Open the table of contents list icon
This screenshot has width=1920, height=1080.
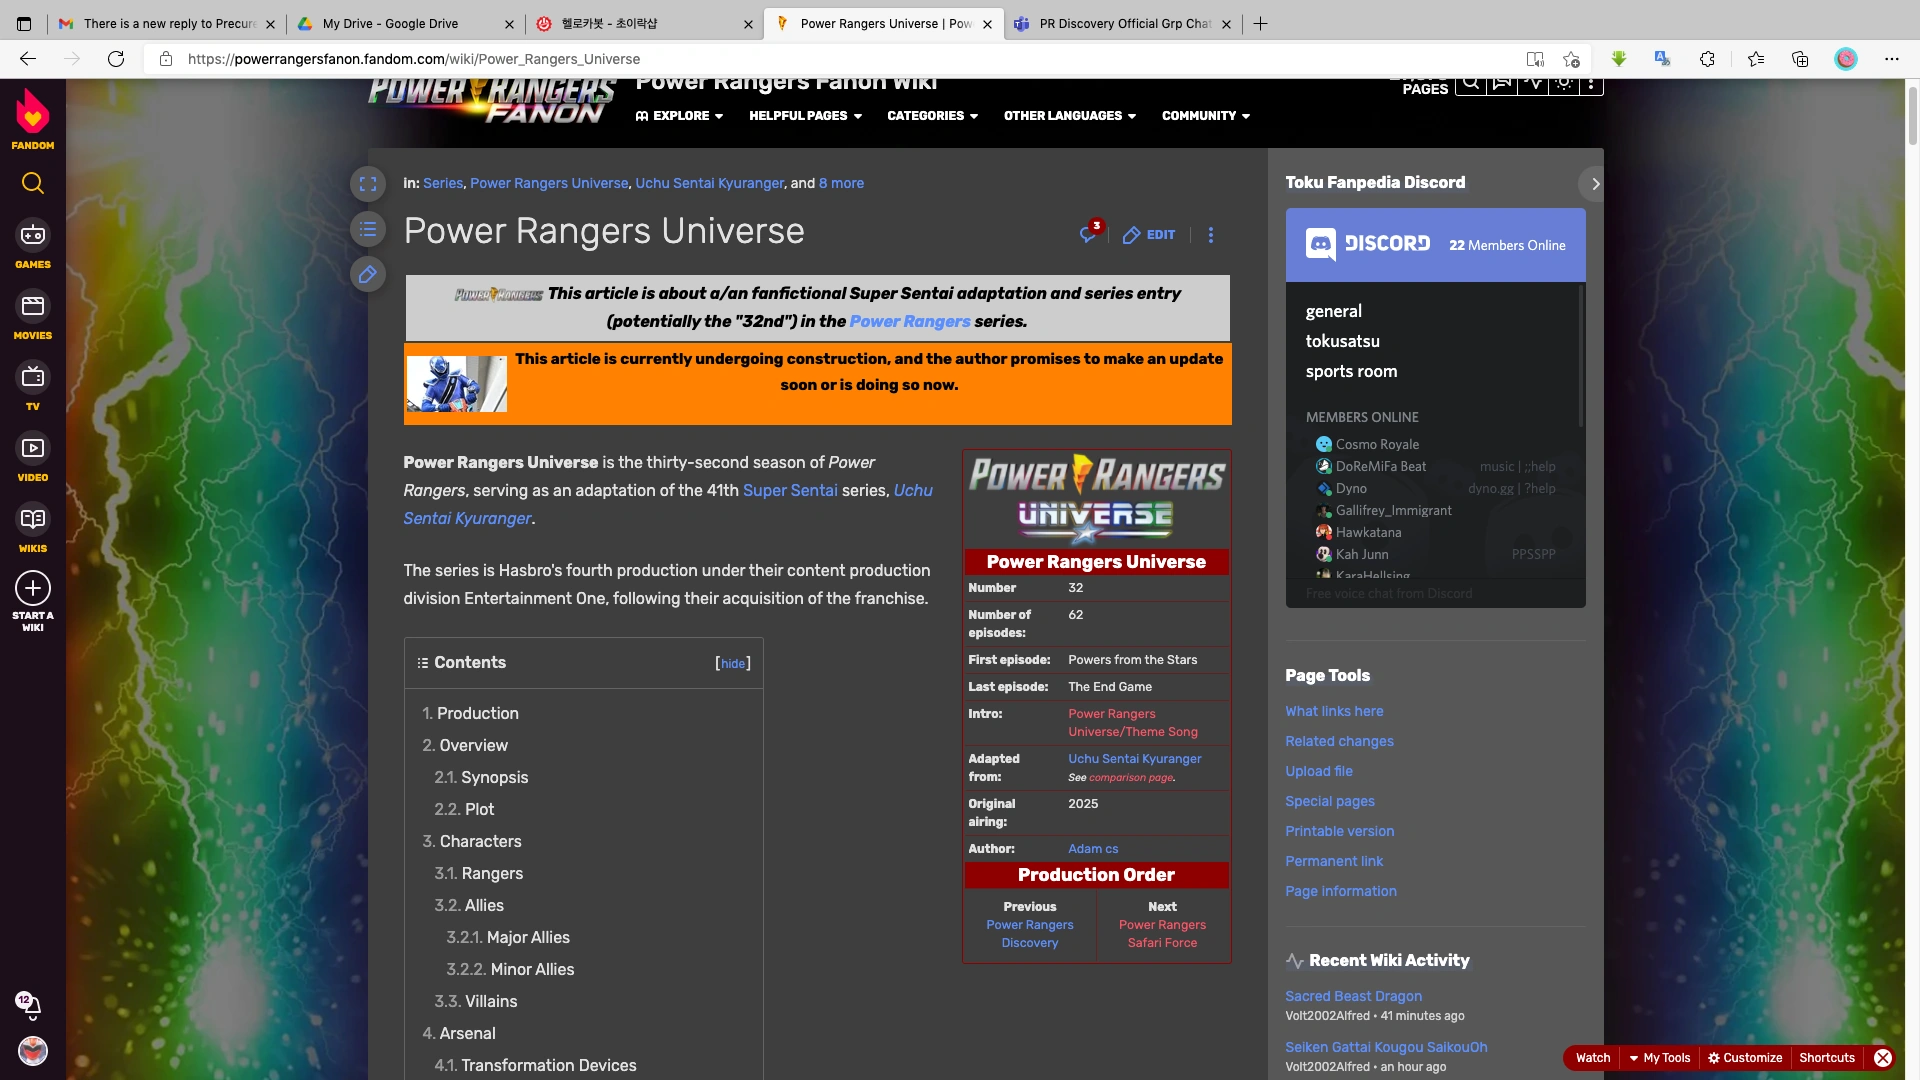click(x=368, y=229)
